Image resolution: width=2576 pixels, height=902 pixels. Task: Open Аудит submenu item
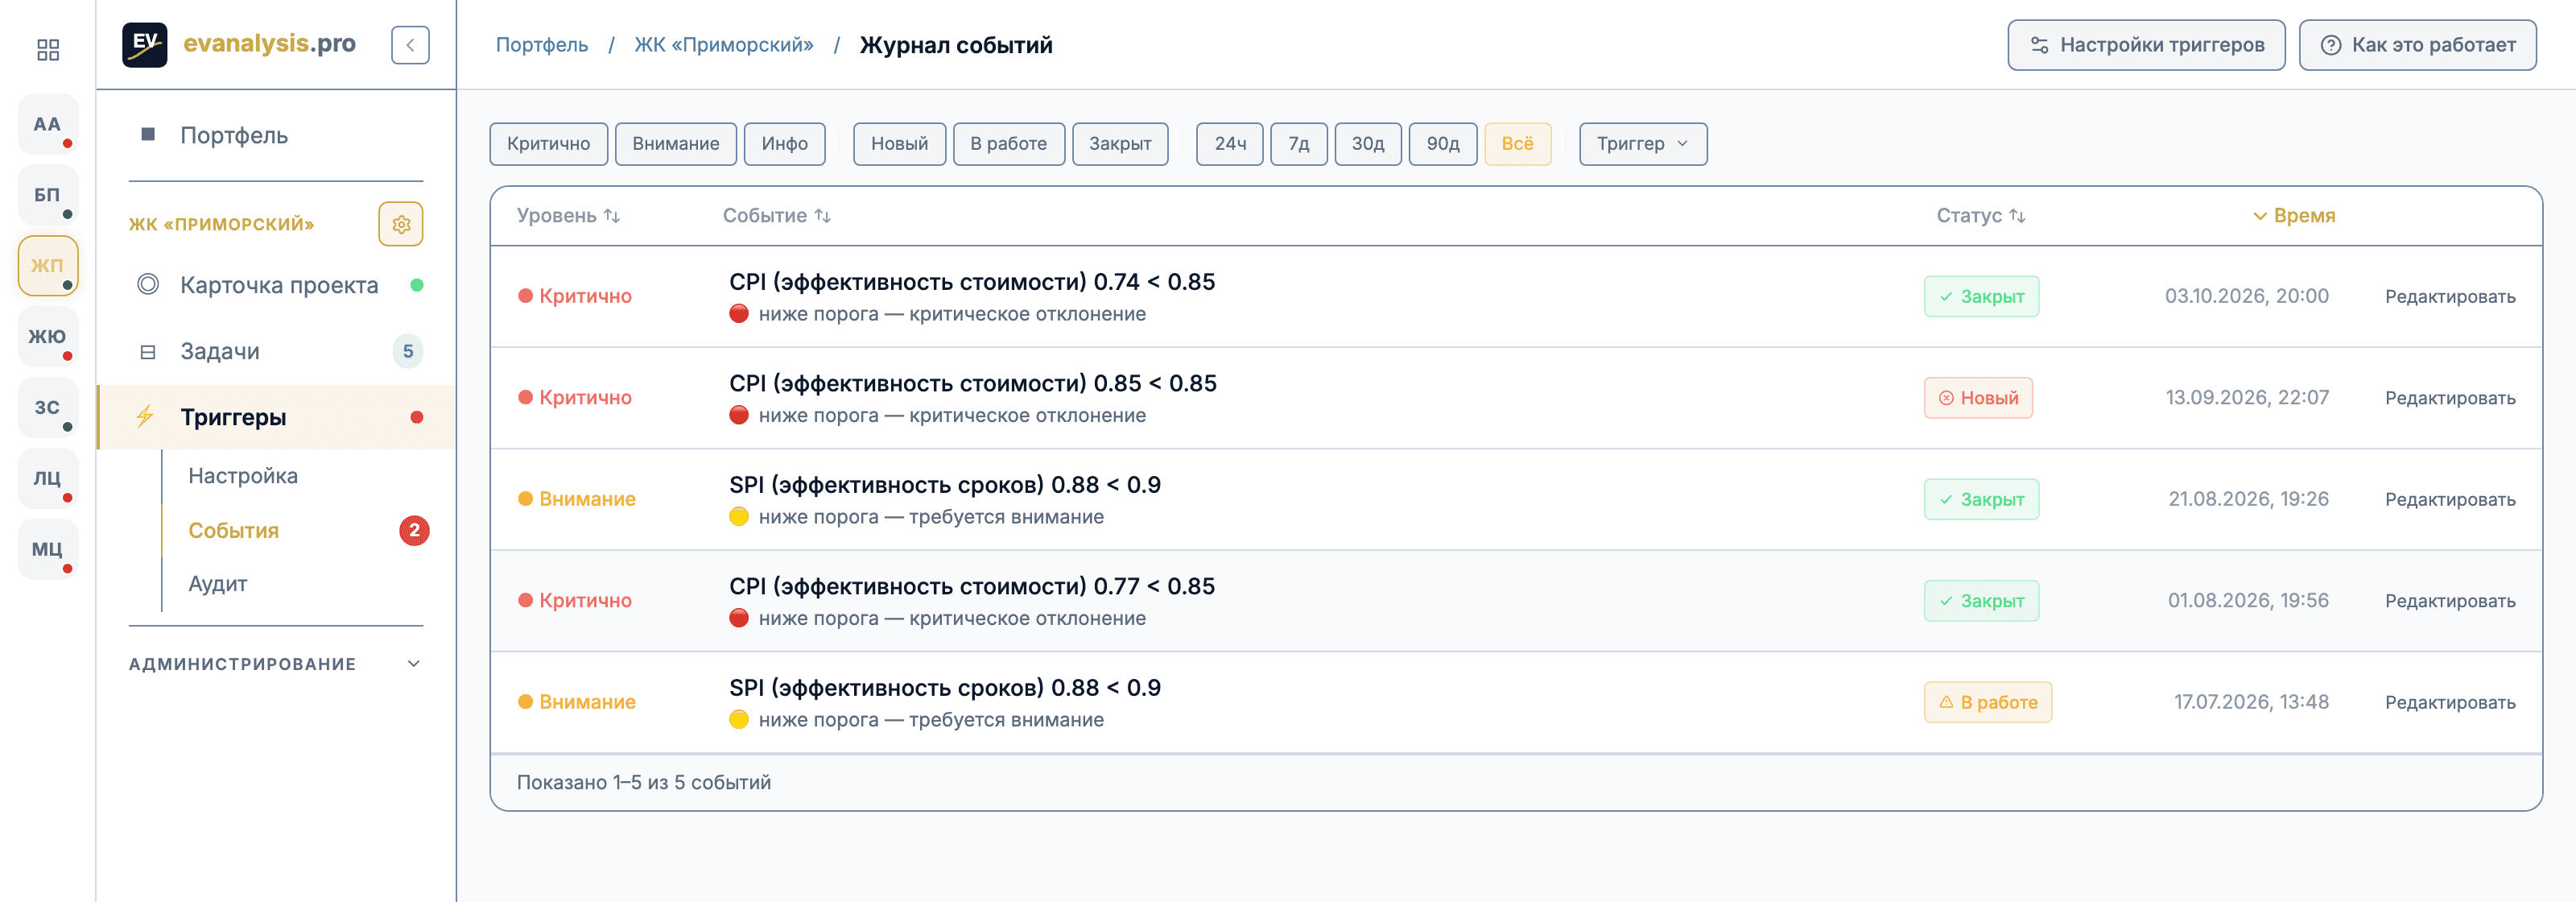(218, 584)
